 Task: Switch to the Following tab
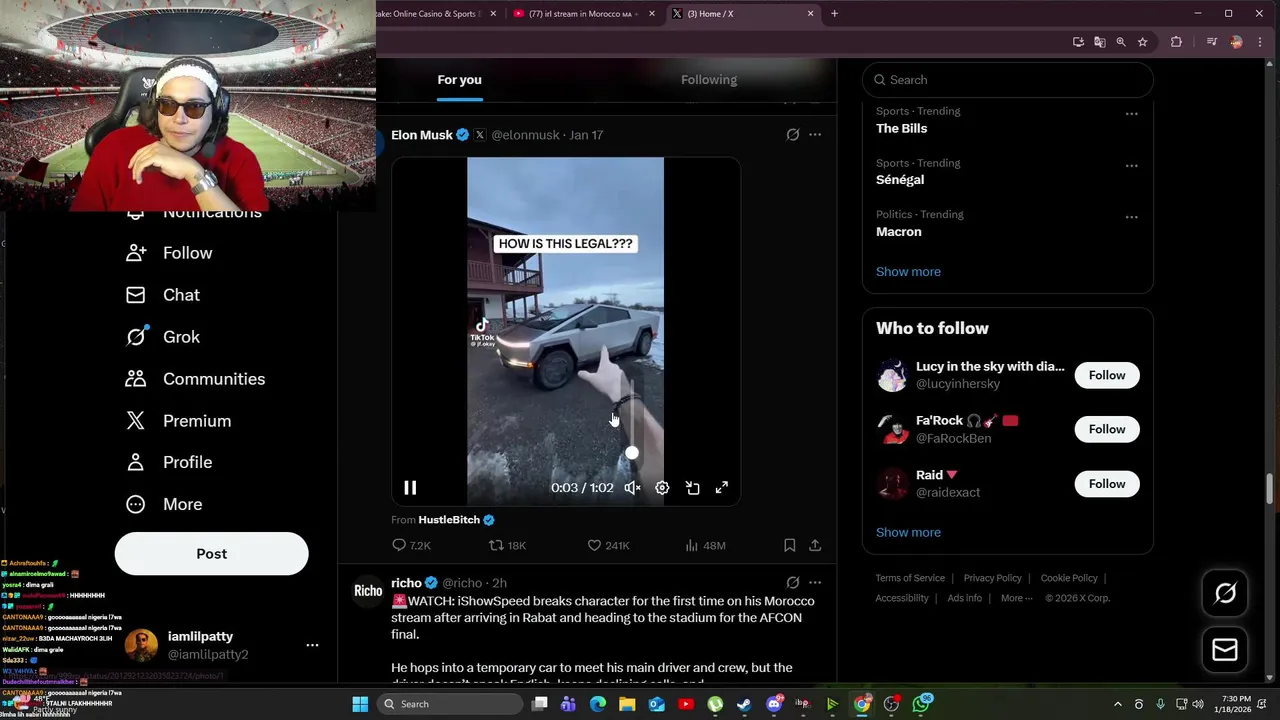click(709, 80)
